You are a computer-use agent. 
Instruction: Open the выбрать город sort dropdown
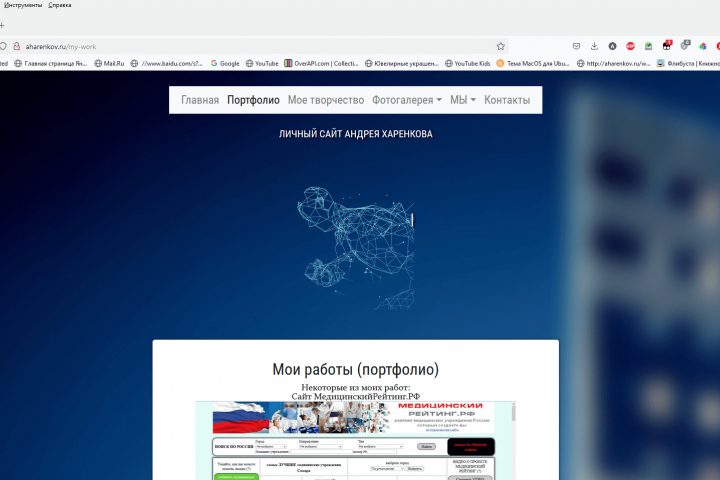click(387, 469)
